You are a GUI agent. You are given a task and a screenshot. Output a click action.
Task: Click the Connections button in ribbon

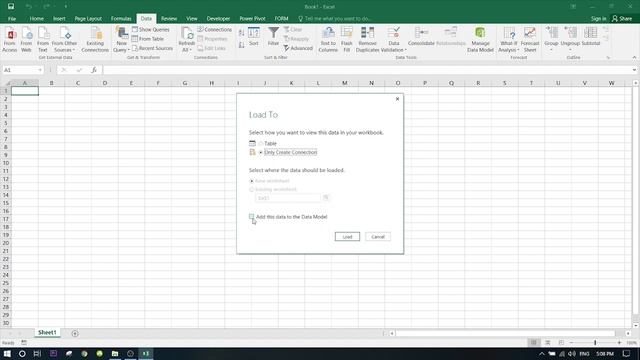pyautogui.click(x=215, y=29)
